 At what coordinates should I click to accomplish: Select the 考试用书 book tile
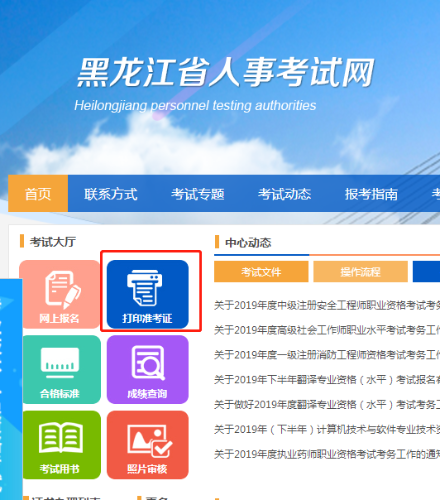pyautogui.click(x=61, y=445)
